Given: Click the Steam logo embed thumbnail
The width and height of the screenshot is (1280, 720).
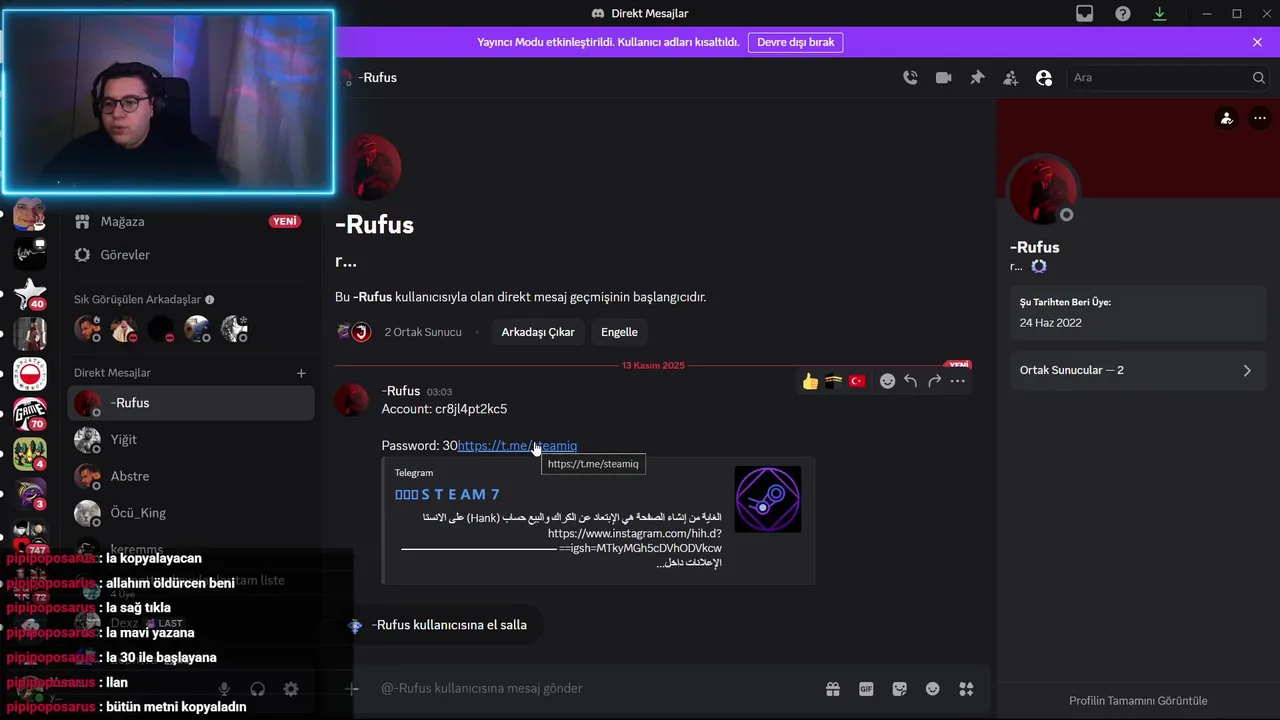Looking at the screenshot, I should (x=768, y=499).
